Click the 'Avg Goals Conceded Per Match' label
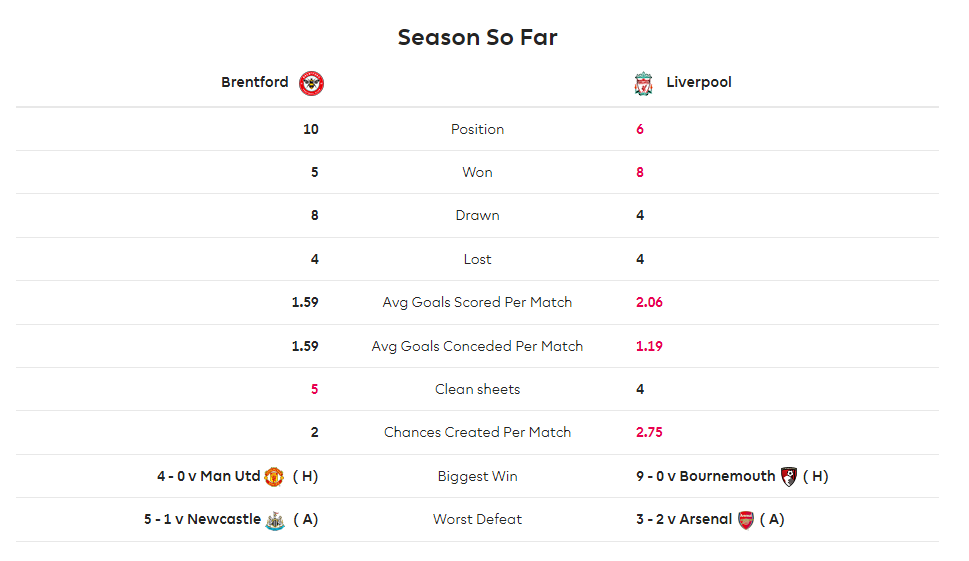The height and width of the screenshot is (561, 969). (478, 346)
